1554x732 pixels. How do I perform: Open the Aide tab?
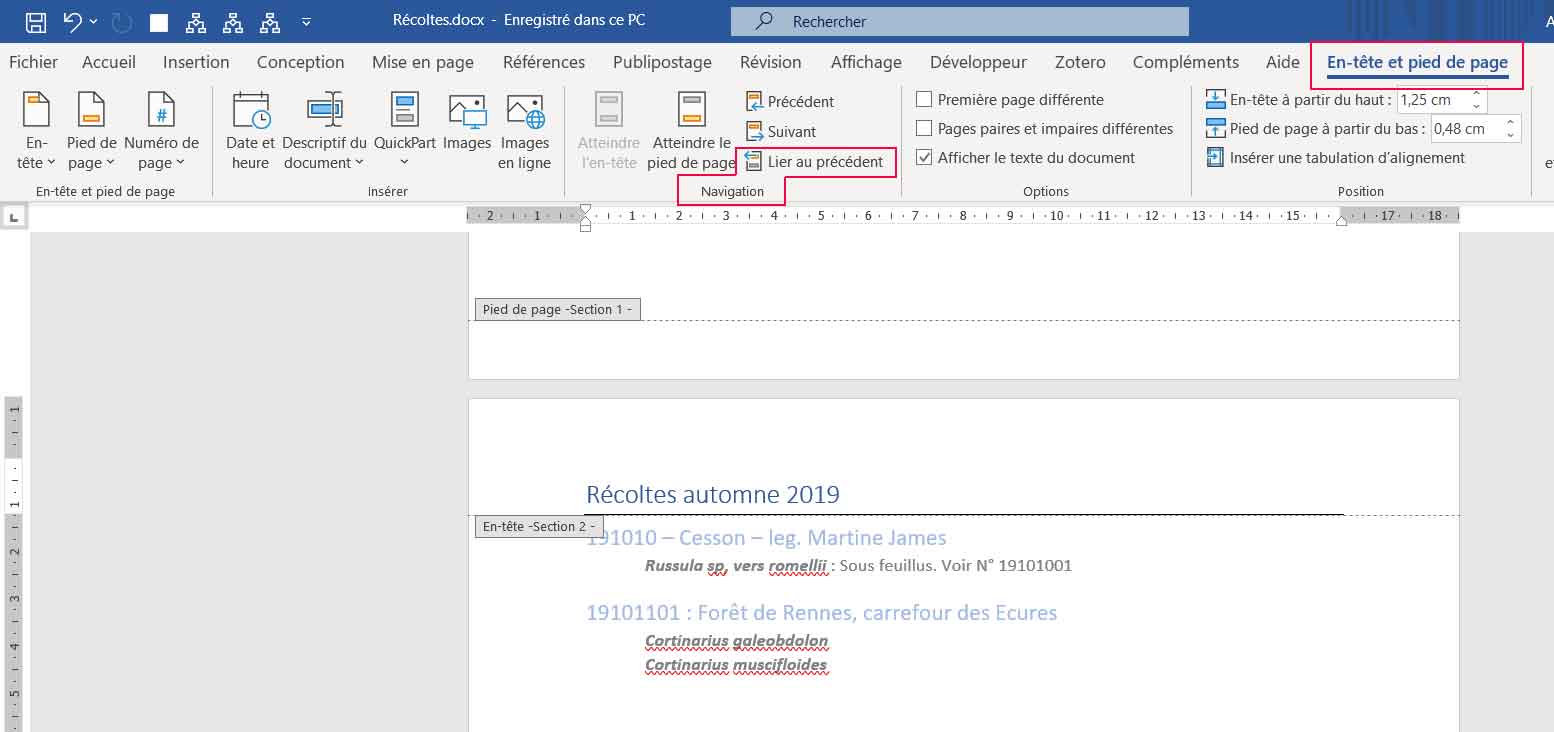click(1283, 62)
